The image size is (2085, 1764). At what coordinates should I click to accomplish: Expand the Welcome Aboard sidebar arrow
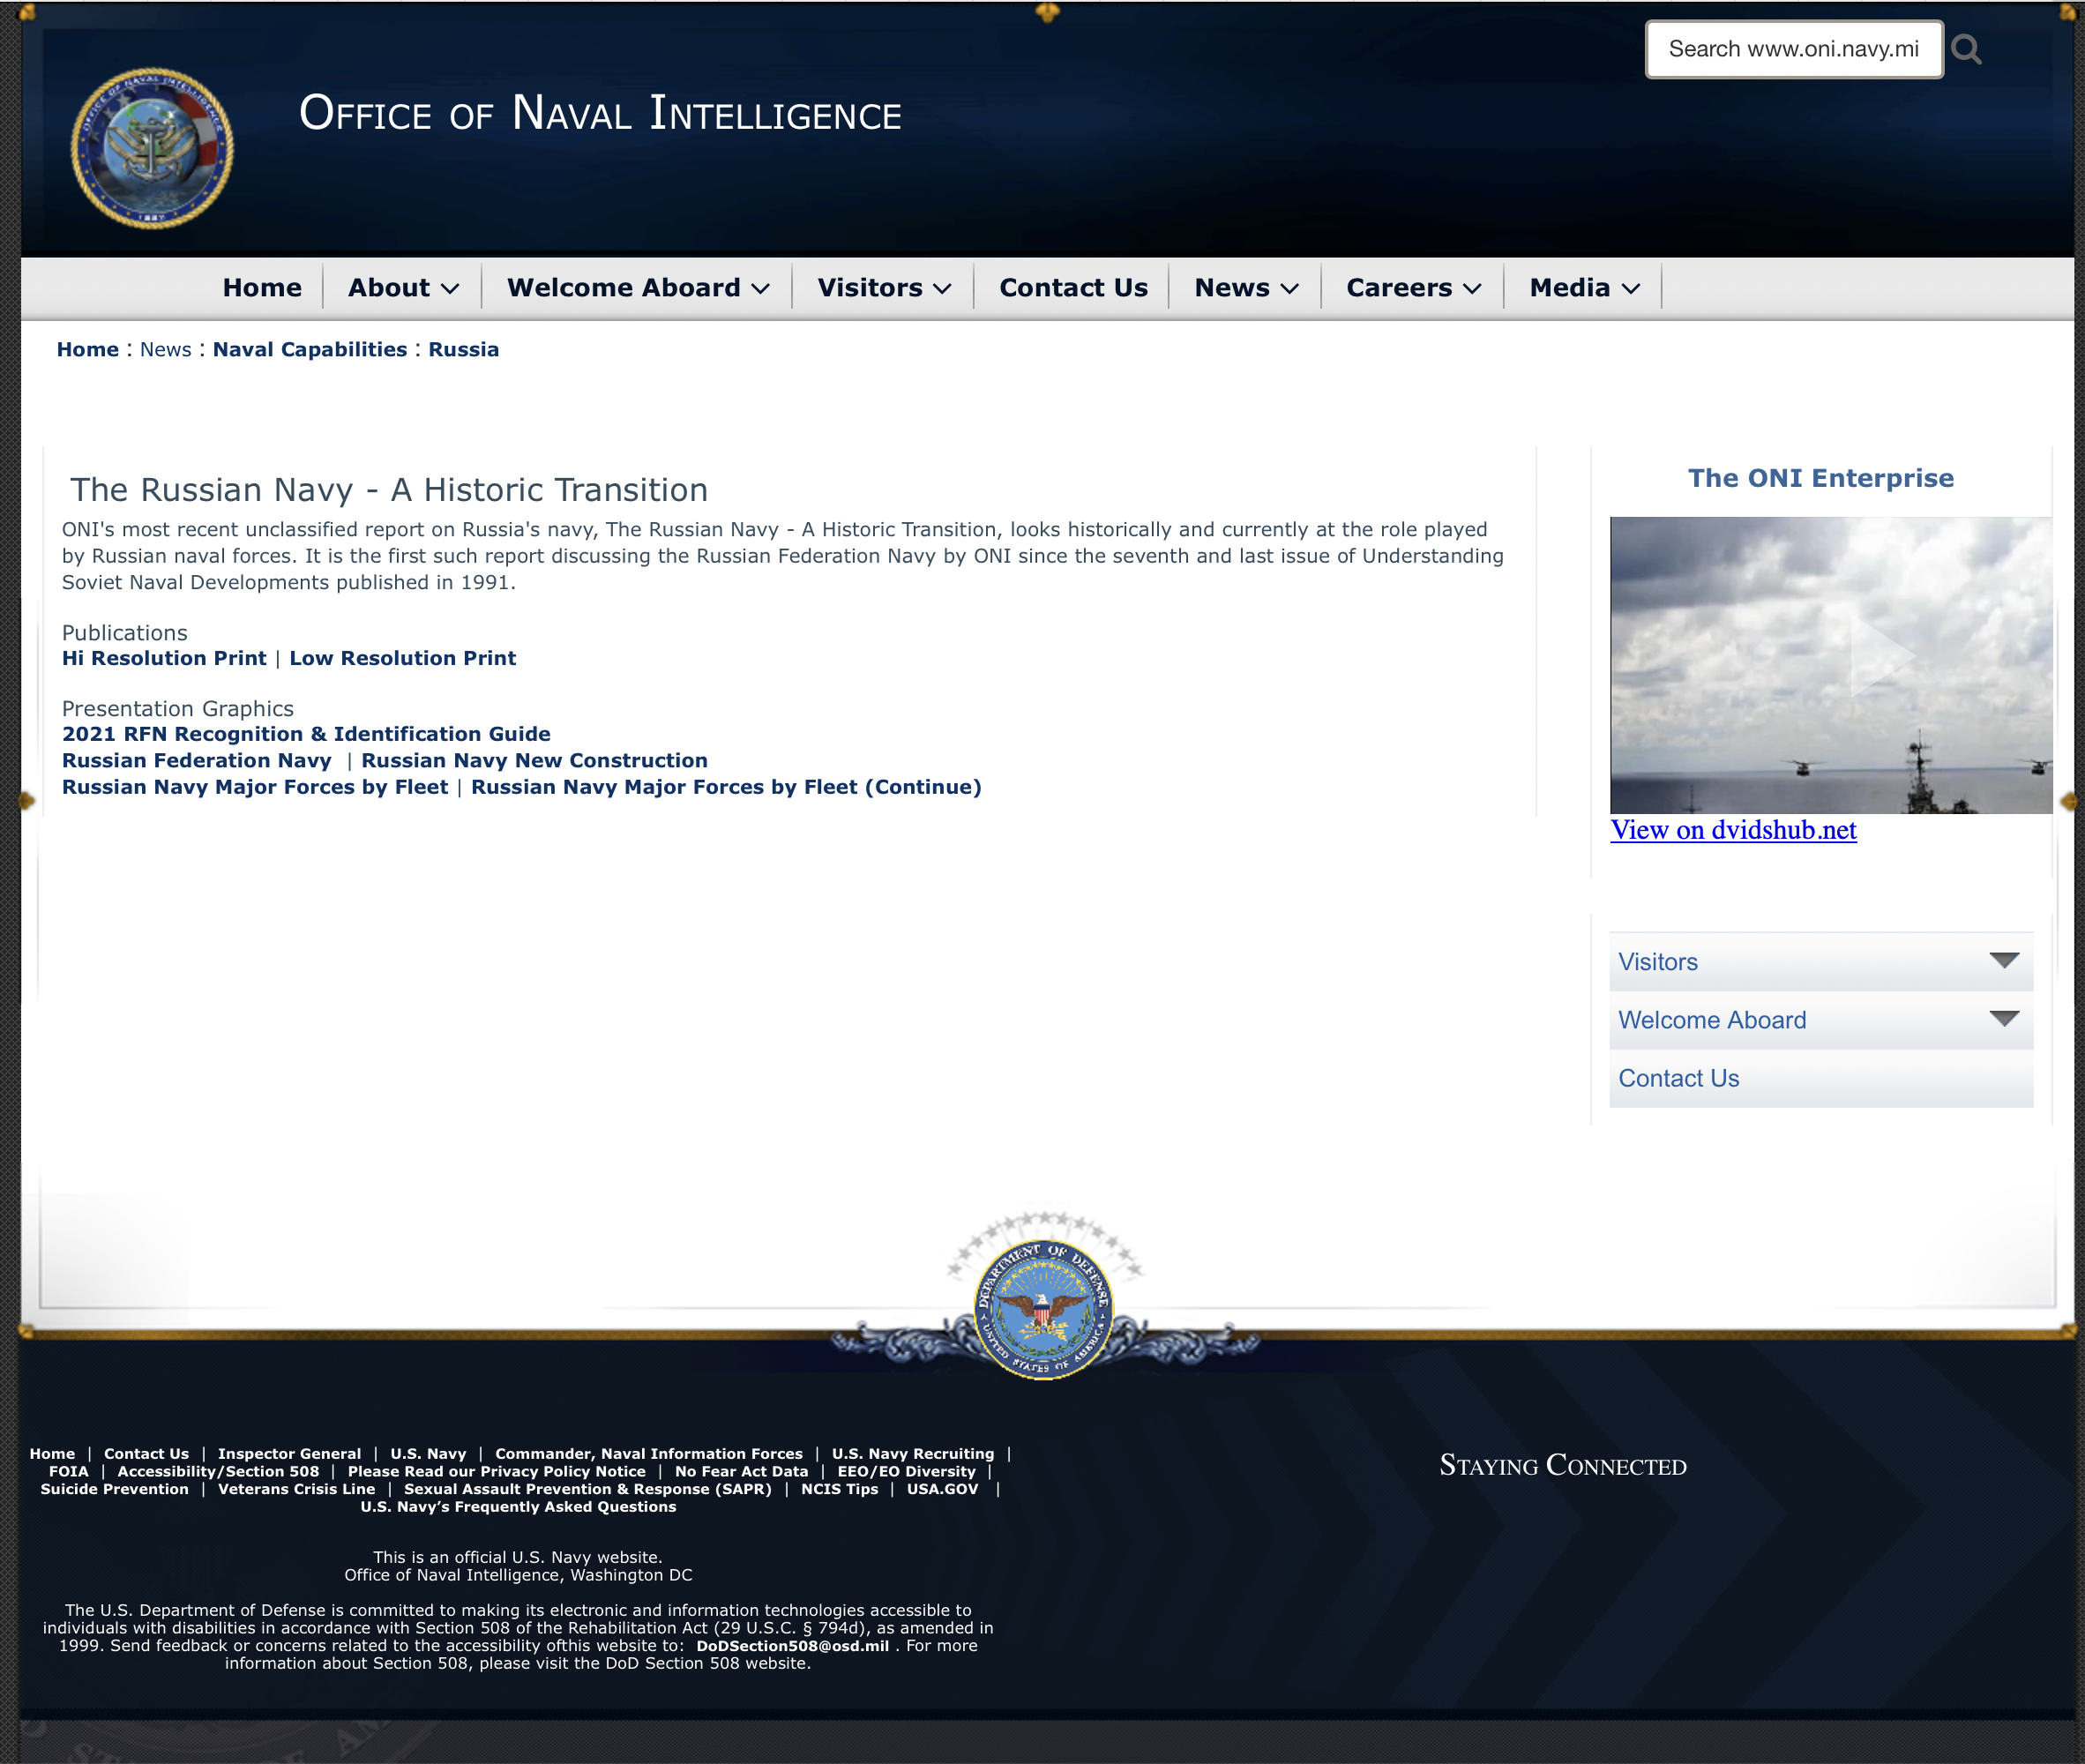[x=2004, y=1019]
